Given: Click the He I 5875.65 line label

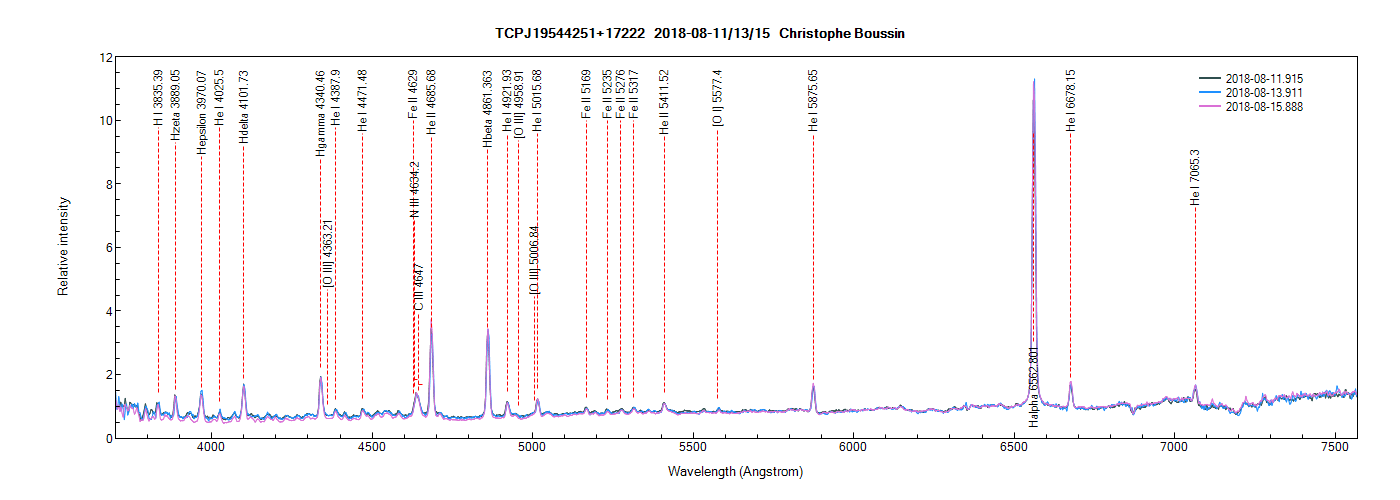Looking at the screenshot, I should [813, 101].
